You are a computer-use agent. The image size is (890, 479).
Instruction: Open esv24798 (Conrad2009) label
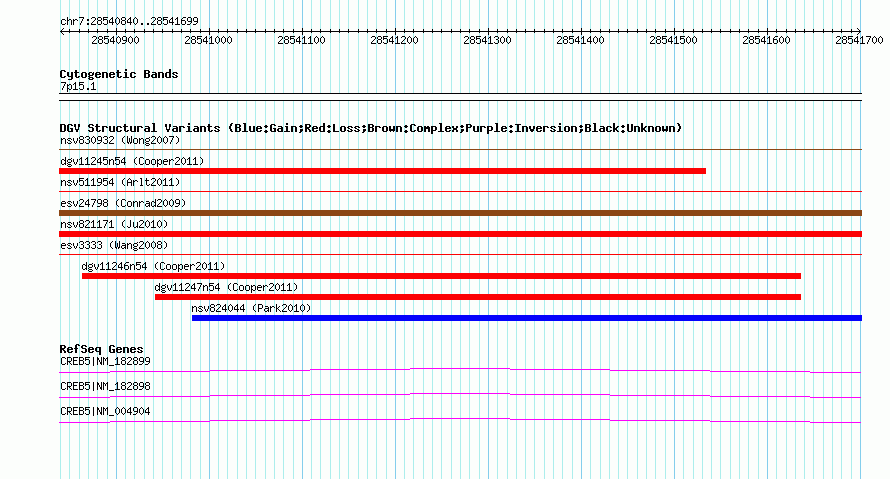tap(123, 203)
